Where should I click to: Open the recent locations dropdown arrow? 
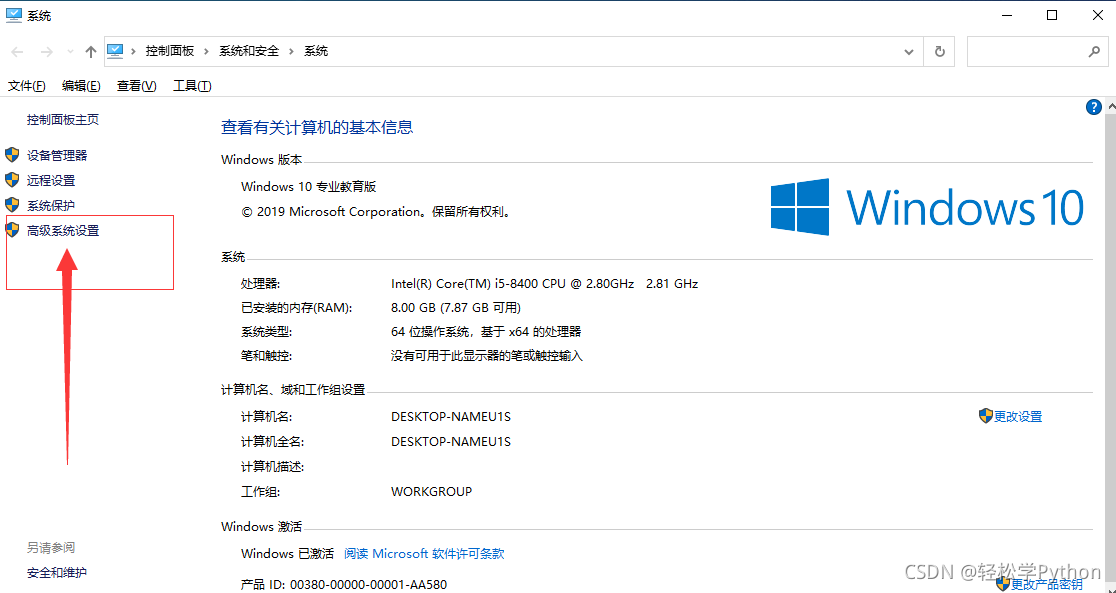[70, 52]
